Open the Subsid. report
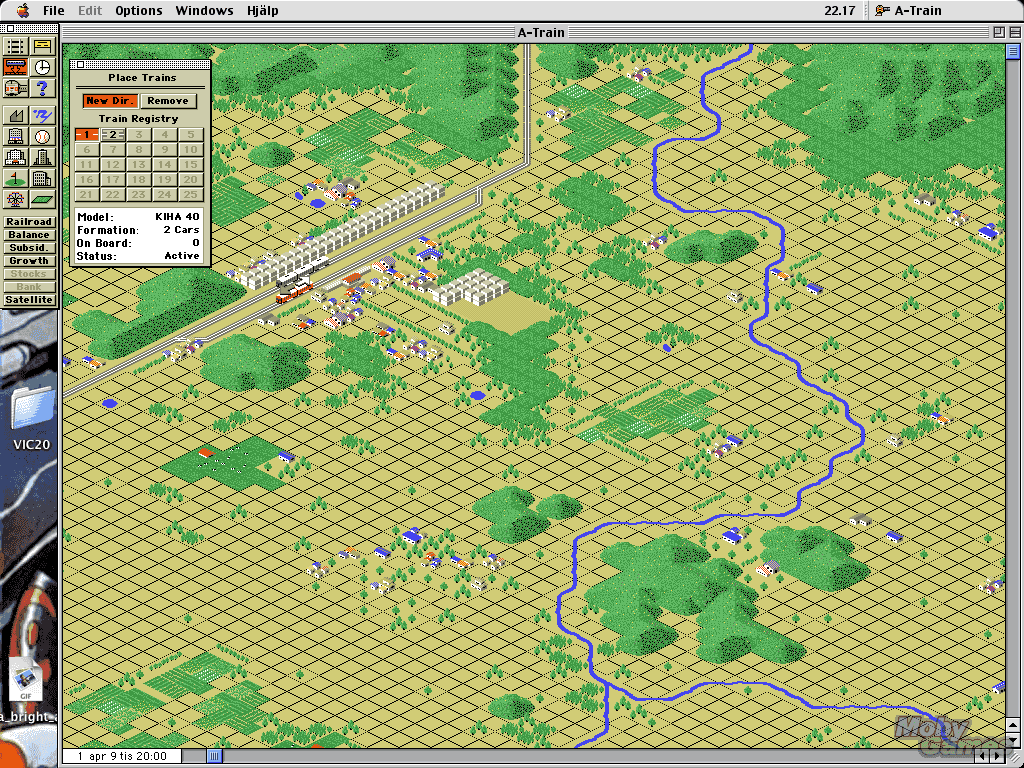This screenshot has height=768, width=1024. point(29,248)
